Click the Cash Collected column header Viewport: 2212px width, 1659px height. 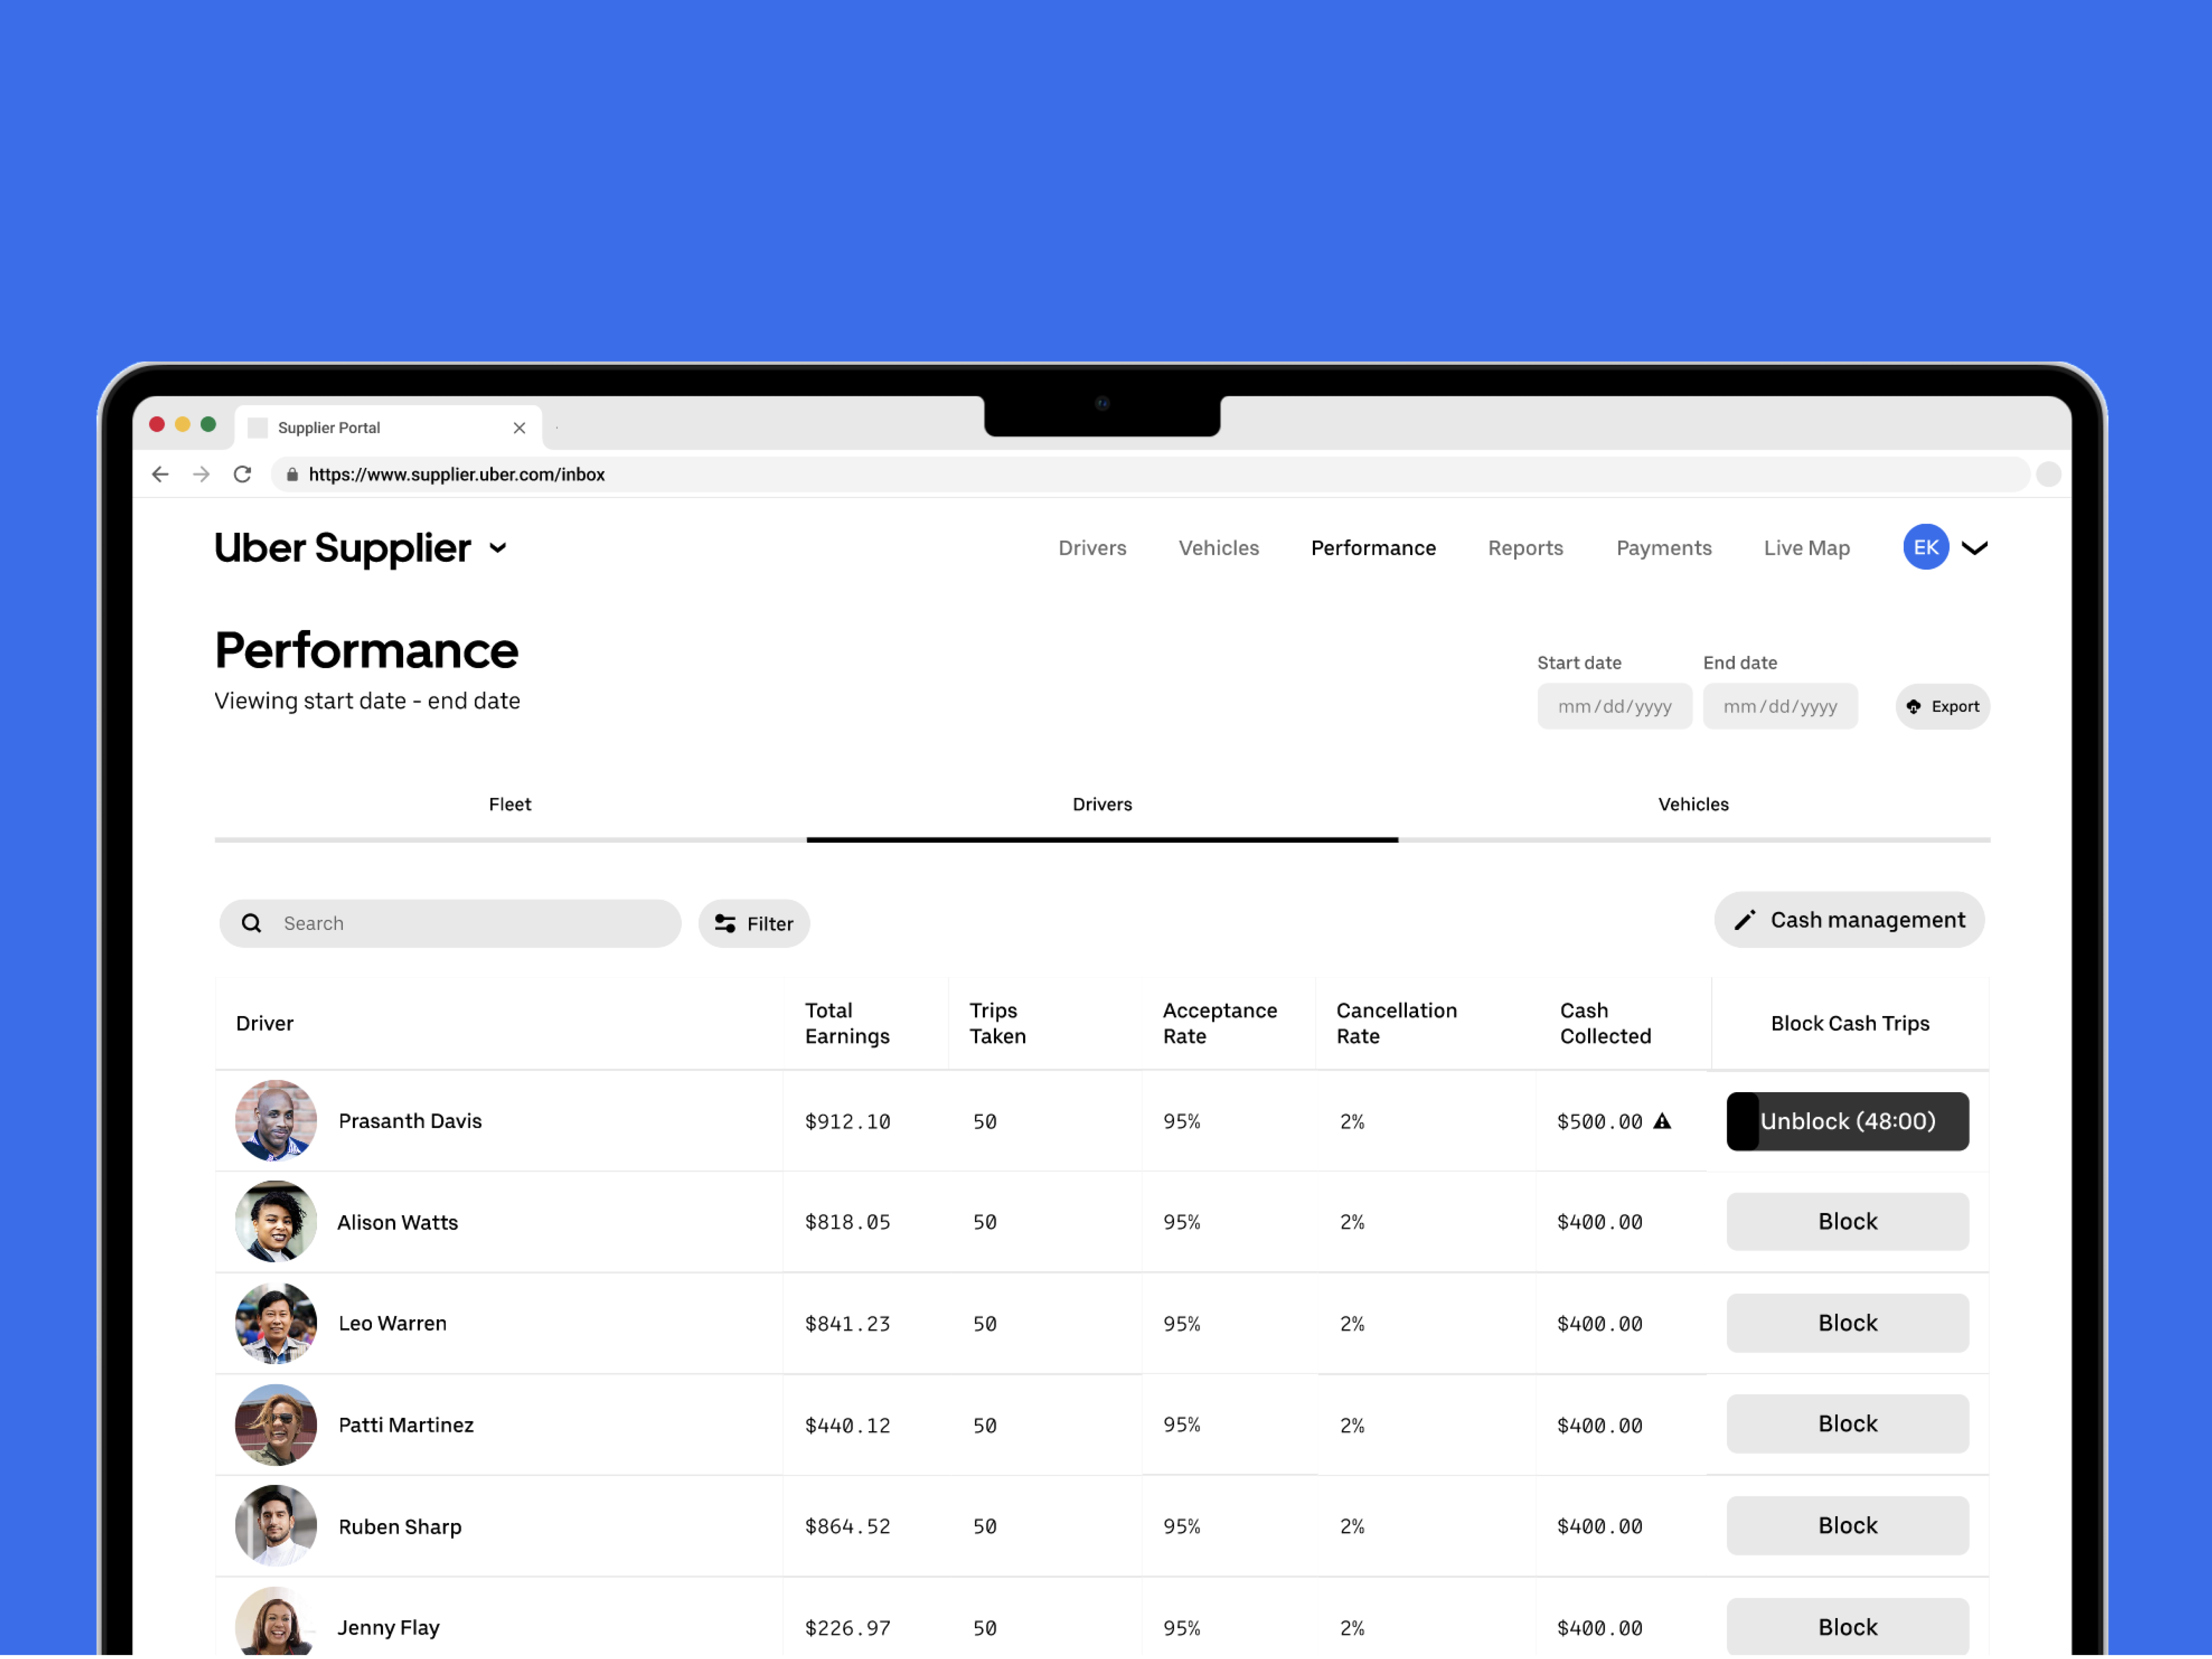point(1607,1025)
